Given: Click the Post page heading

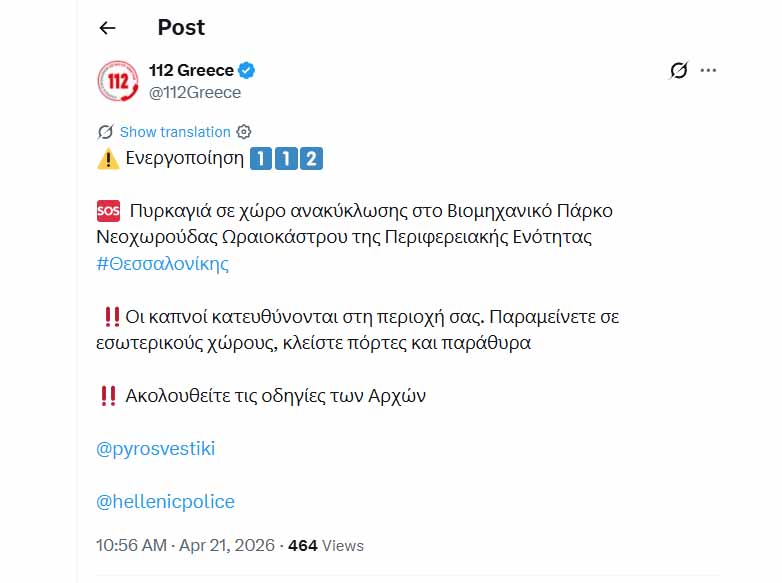Looking at the screenshot, I should [181, 28].
